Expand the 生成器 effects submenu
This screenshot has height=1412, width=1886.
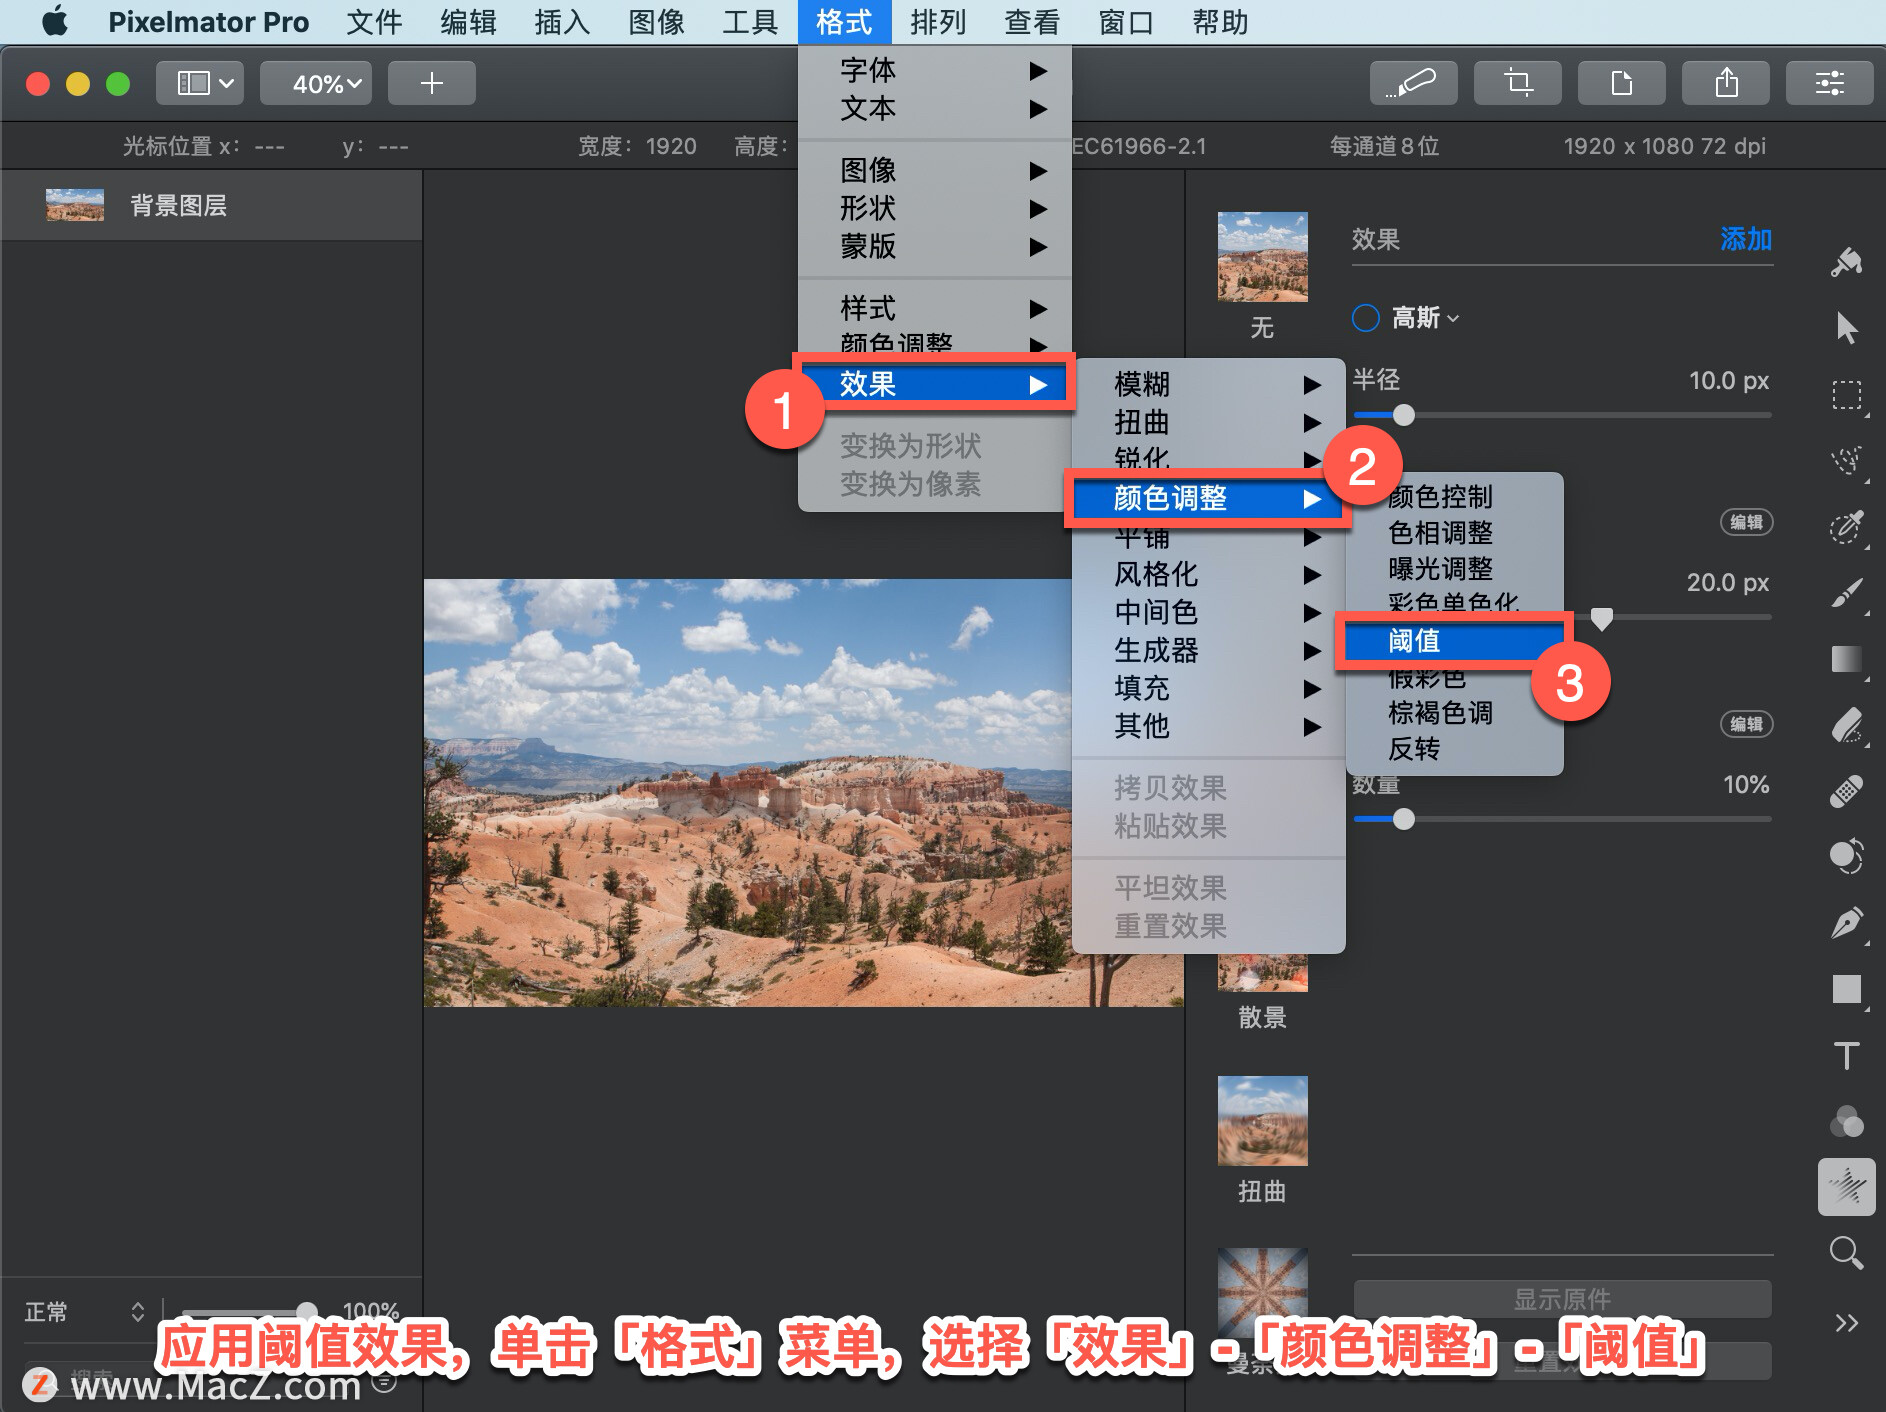click(1209, 650)
